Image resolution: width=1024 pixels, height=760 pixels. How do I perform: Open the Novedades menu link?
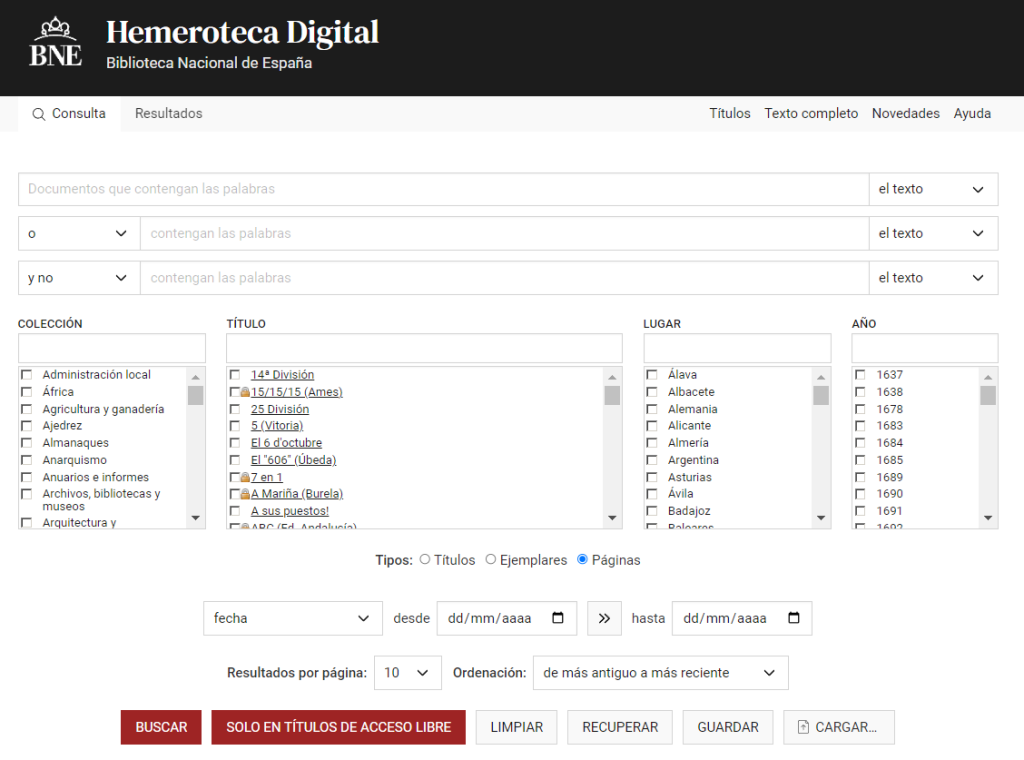905,114
